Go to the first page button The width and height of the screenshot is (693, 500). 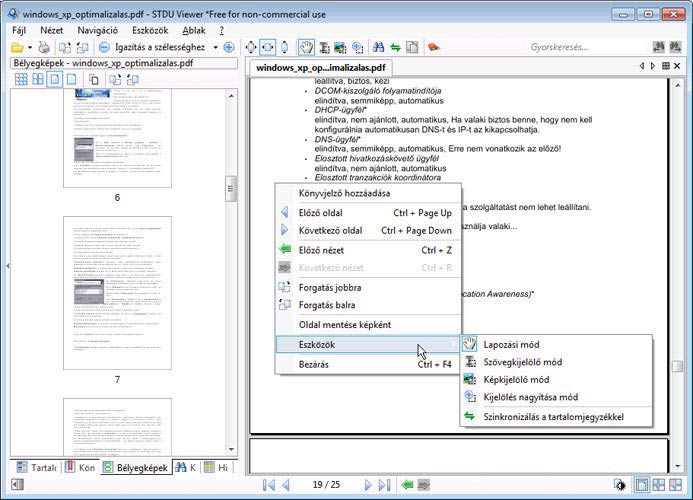point(268,485)
